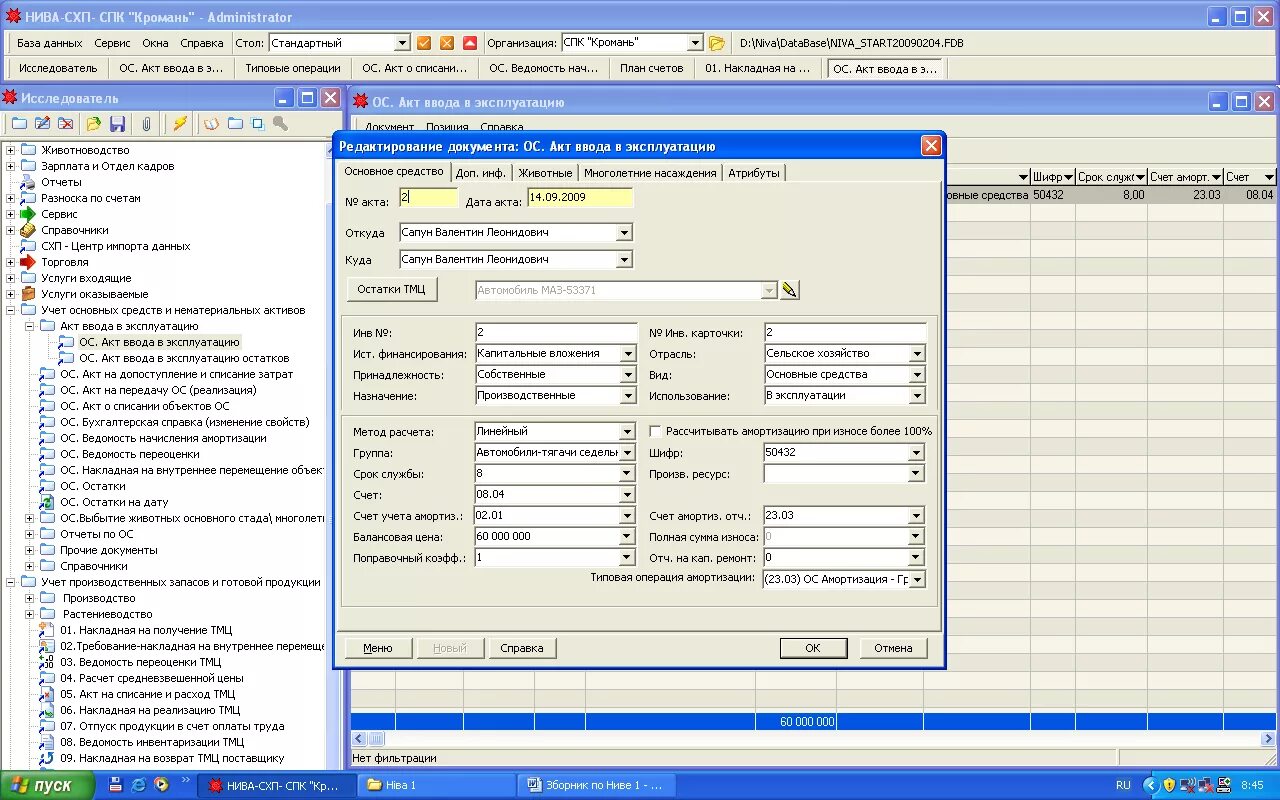
Task: Click the OK button in dialog
Action: 812,648
